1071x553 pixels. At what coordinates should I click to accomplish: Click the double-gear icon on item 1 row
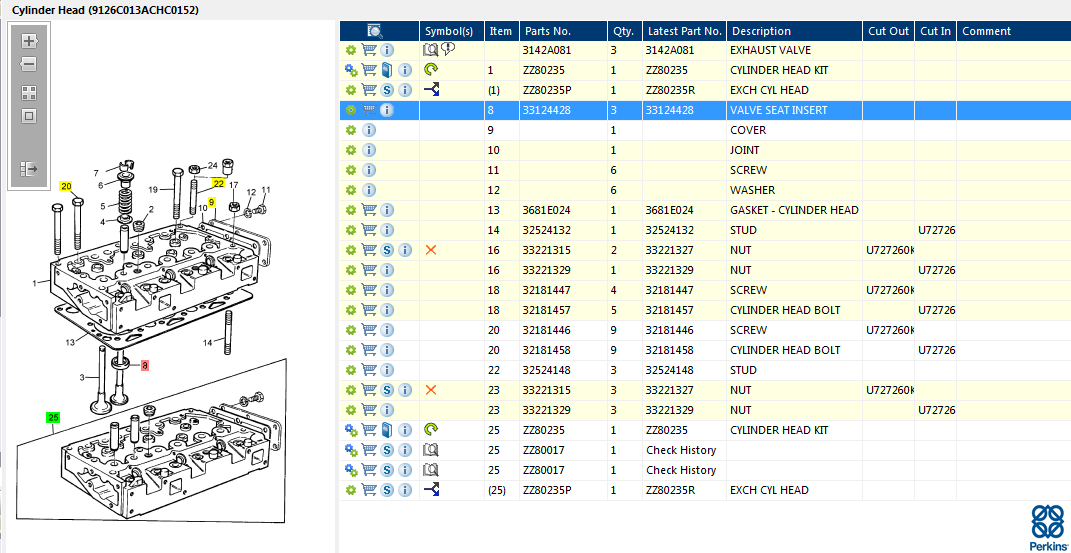[351, 70]
